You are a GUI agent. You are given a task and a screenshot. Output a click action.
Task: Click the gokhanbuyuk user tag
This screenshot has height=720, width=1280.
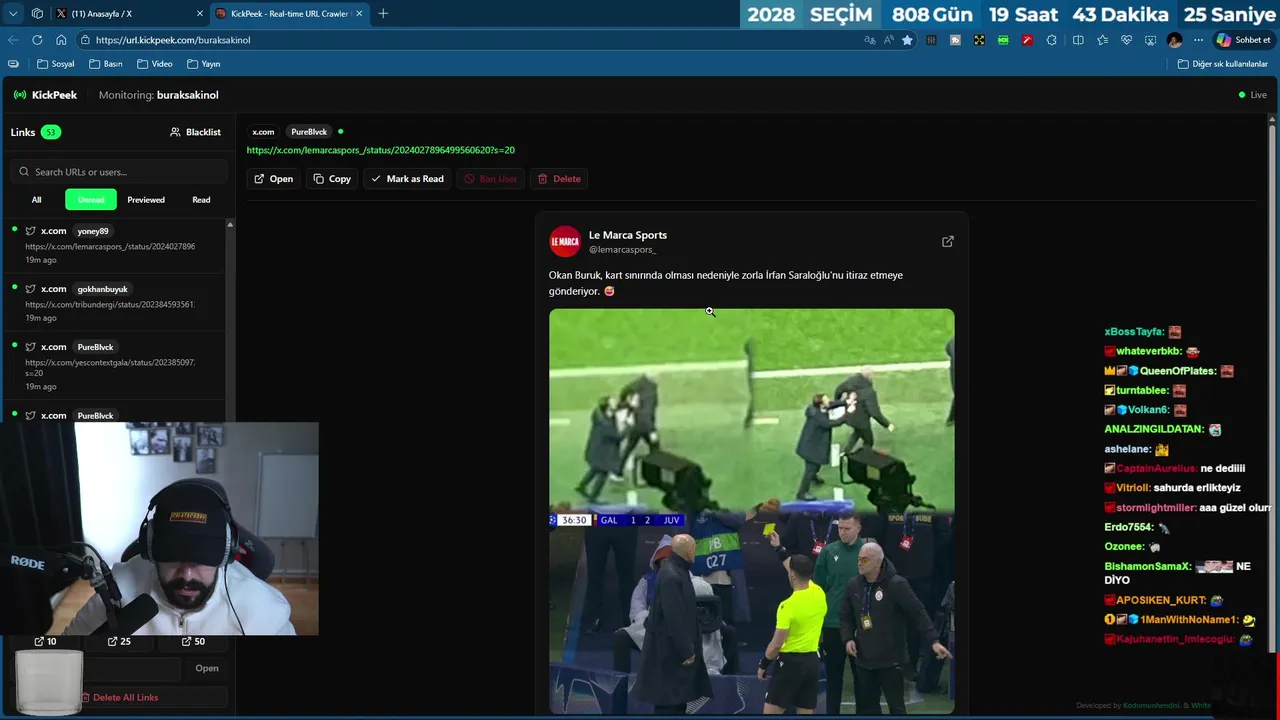click(102, 289)
